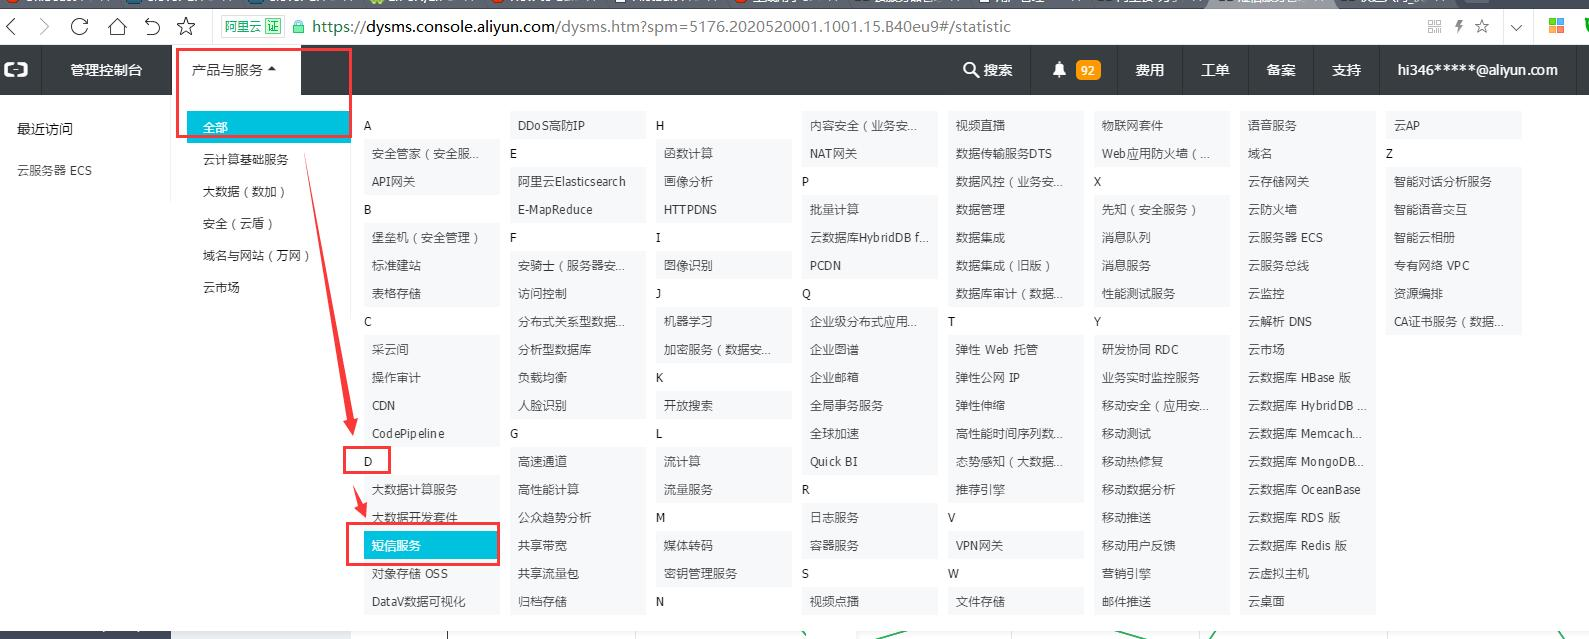Click the QR code icon in address bar
The image size is (1589, 639).
[1435, 26]
